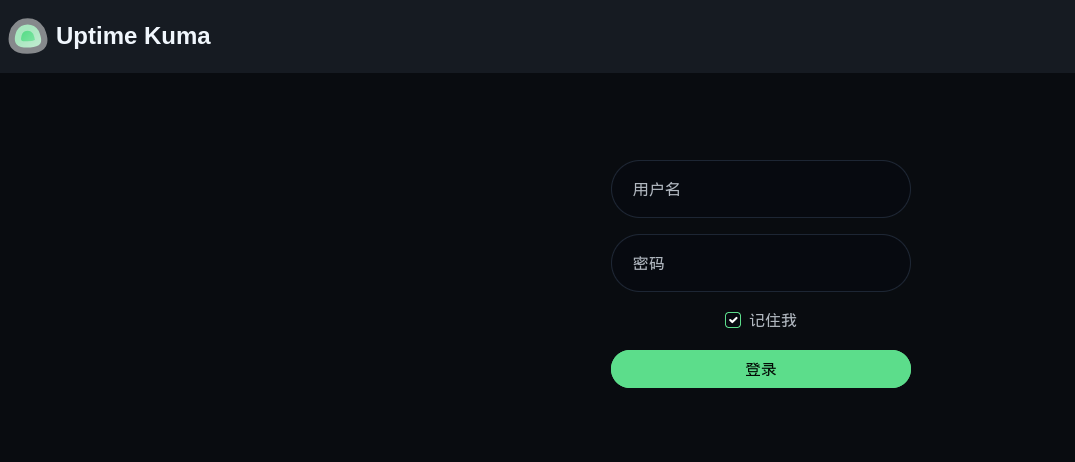The height and width of the screenshot is (462, 1075).
Task: Click the gray outline of the Kuma logo
Action: coord(12,36)
